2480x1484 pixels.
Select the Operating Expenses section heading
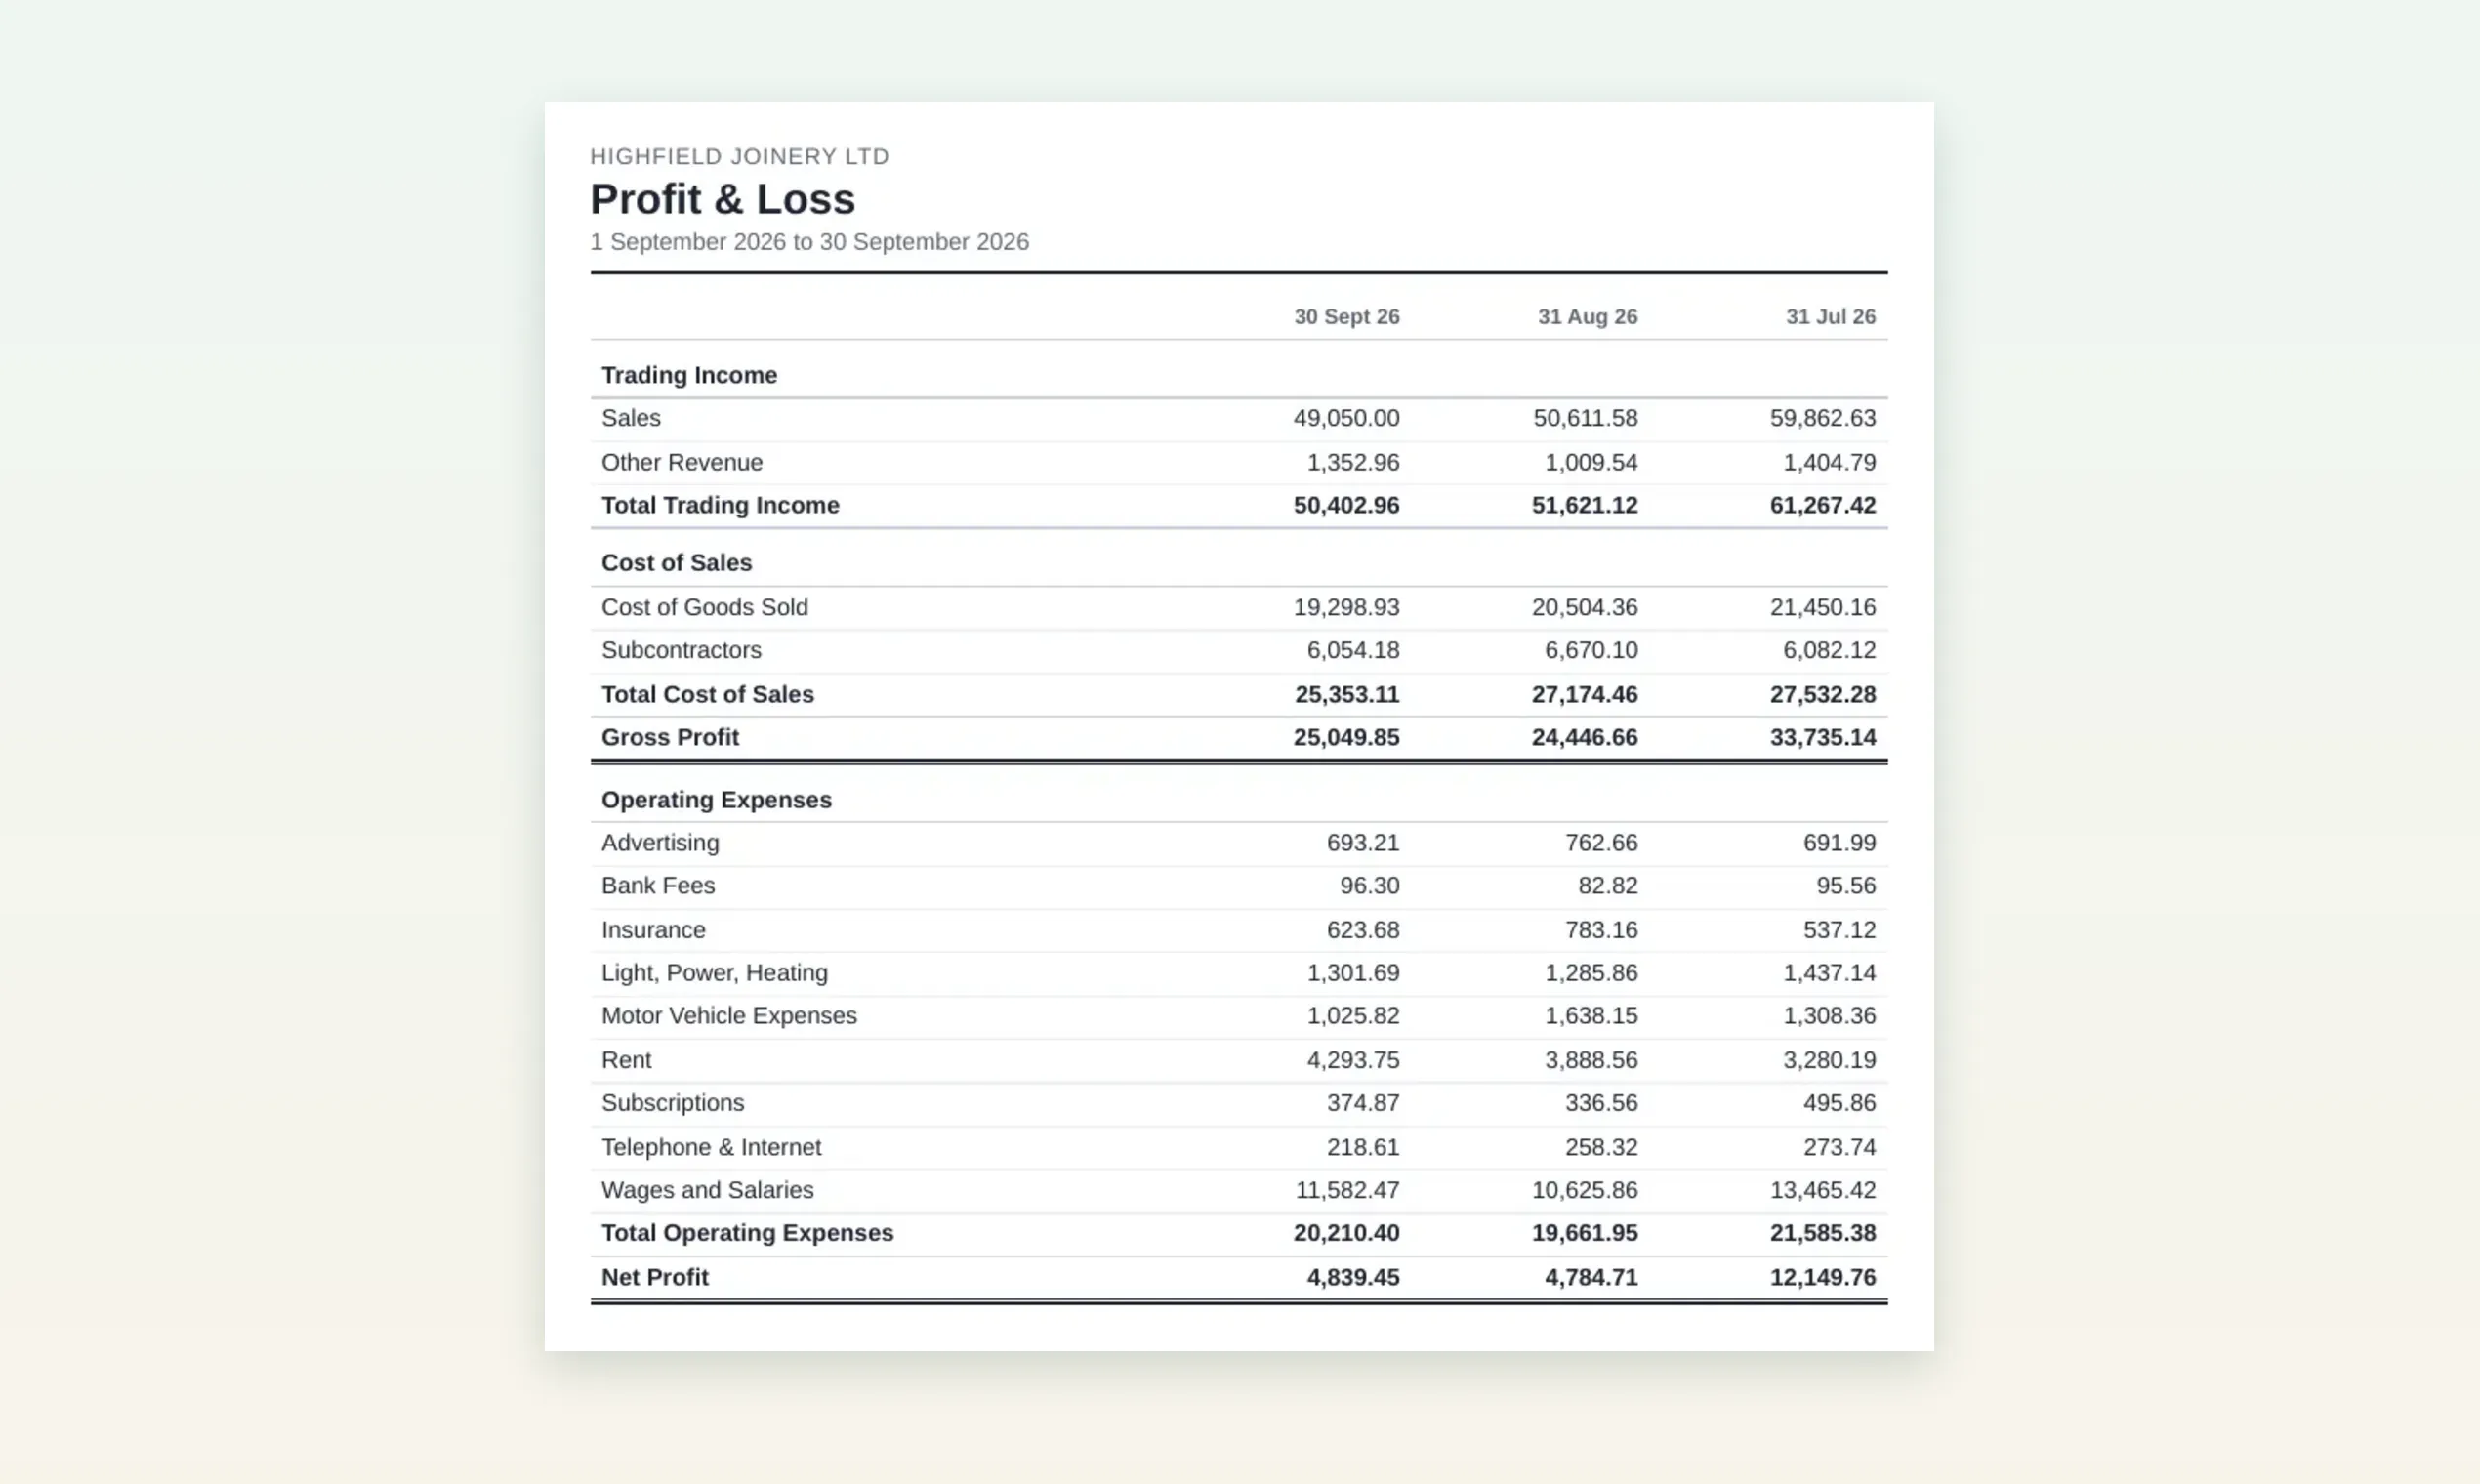tap(716, 800)
